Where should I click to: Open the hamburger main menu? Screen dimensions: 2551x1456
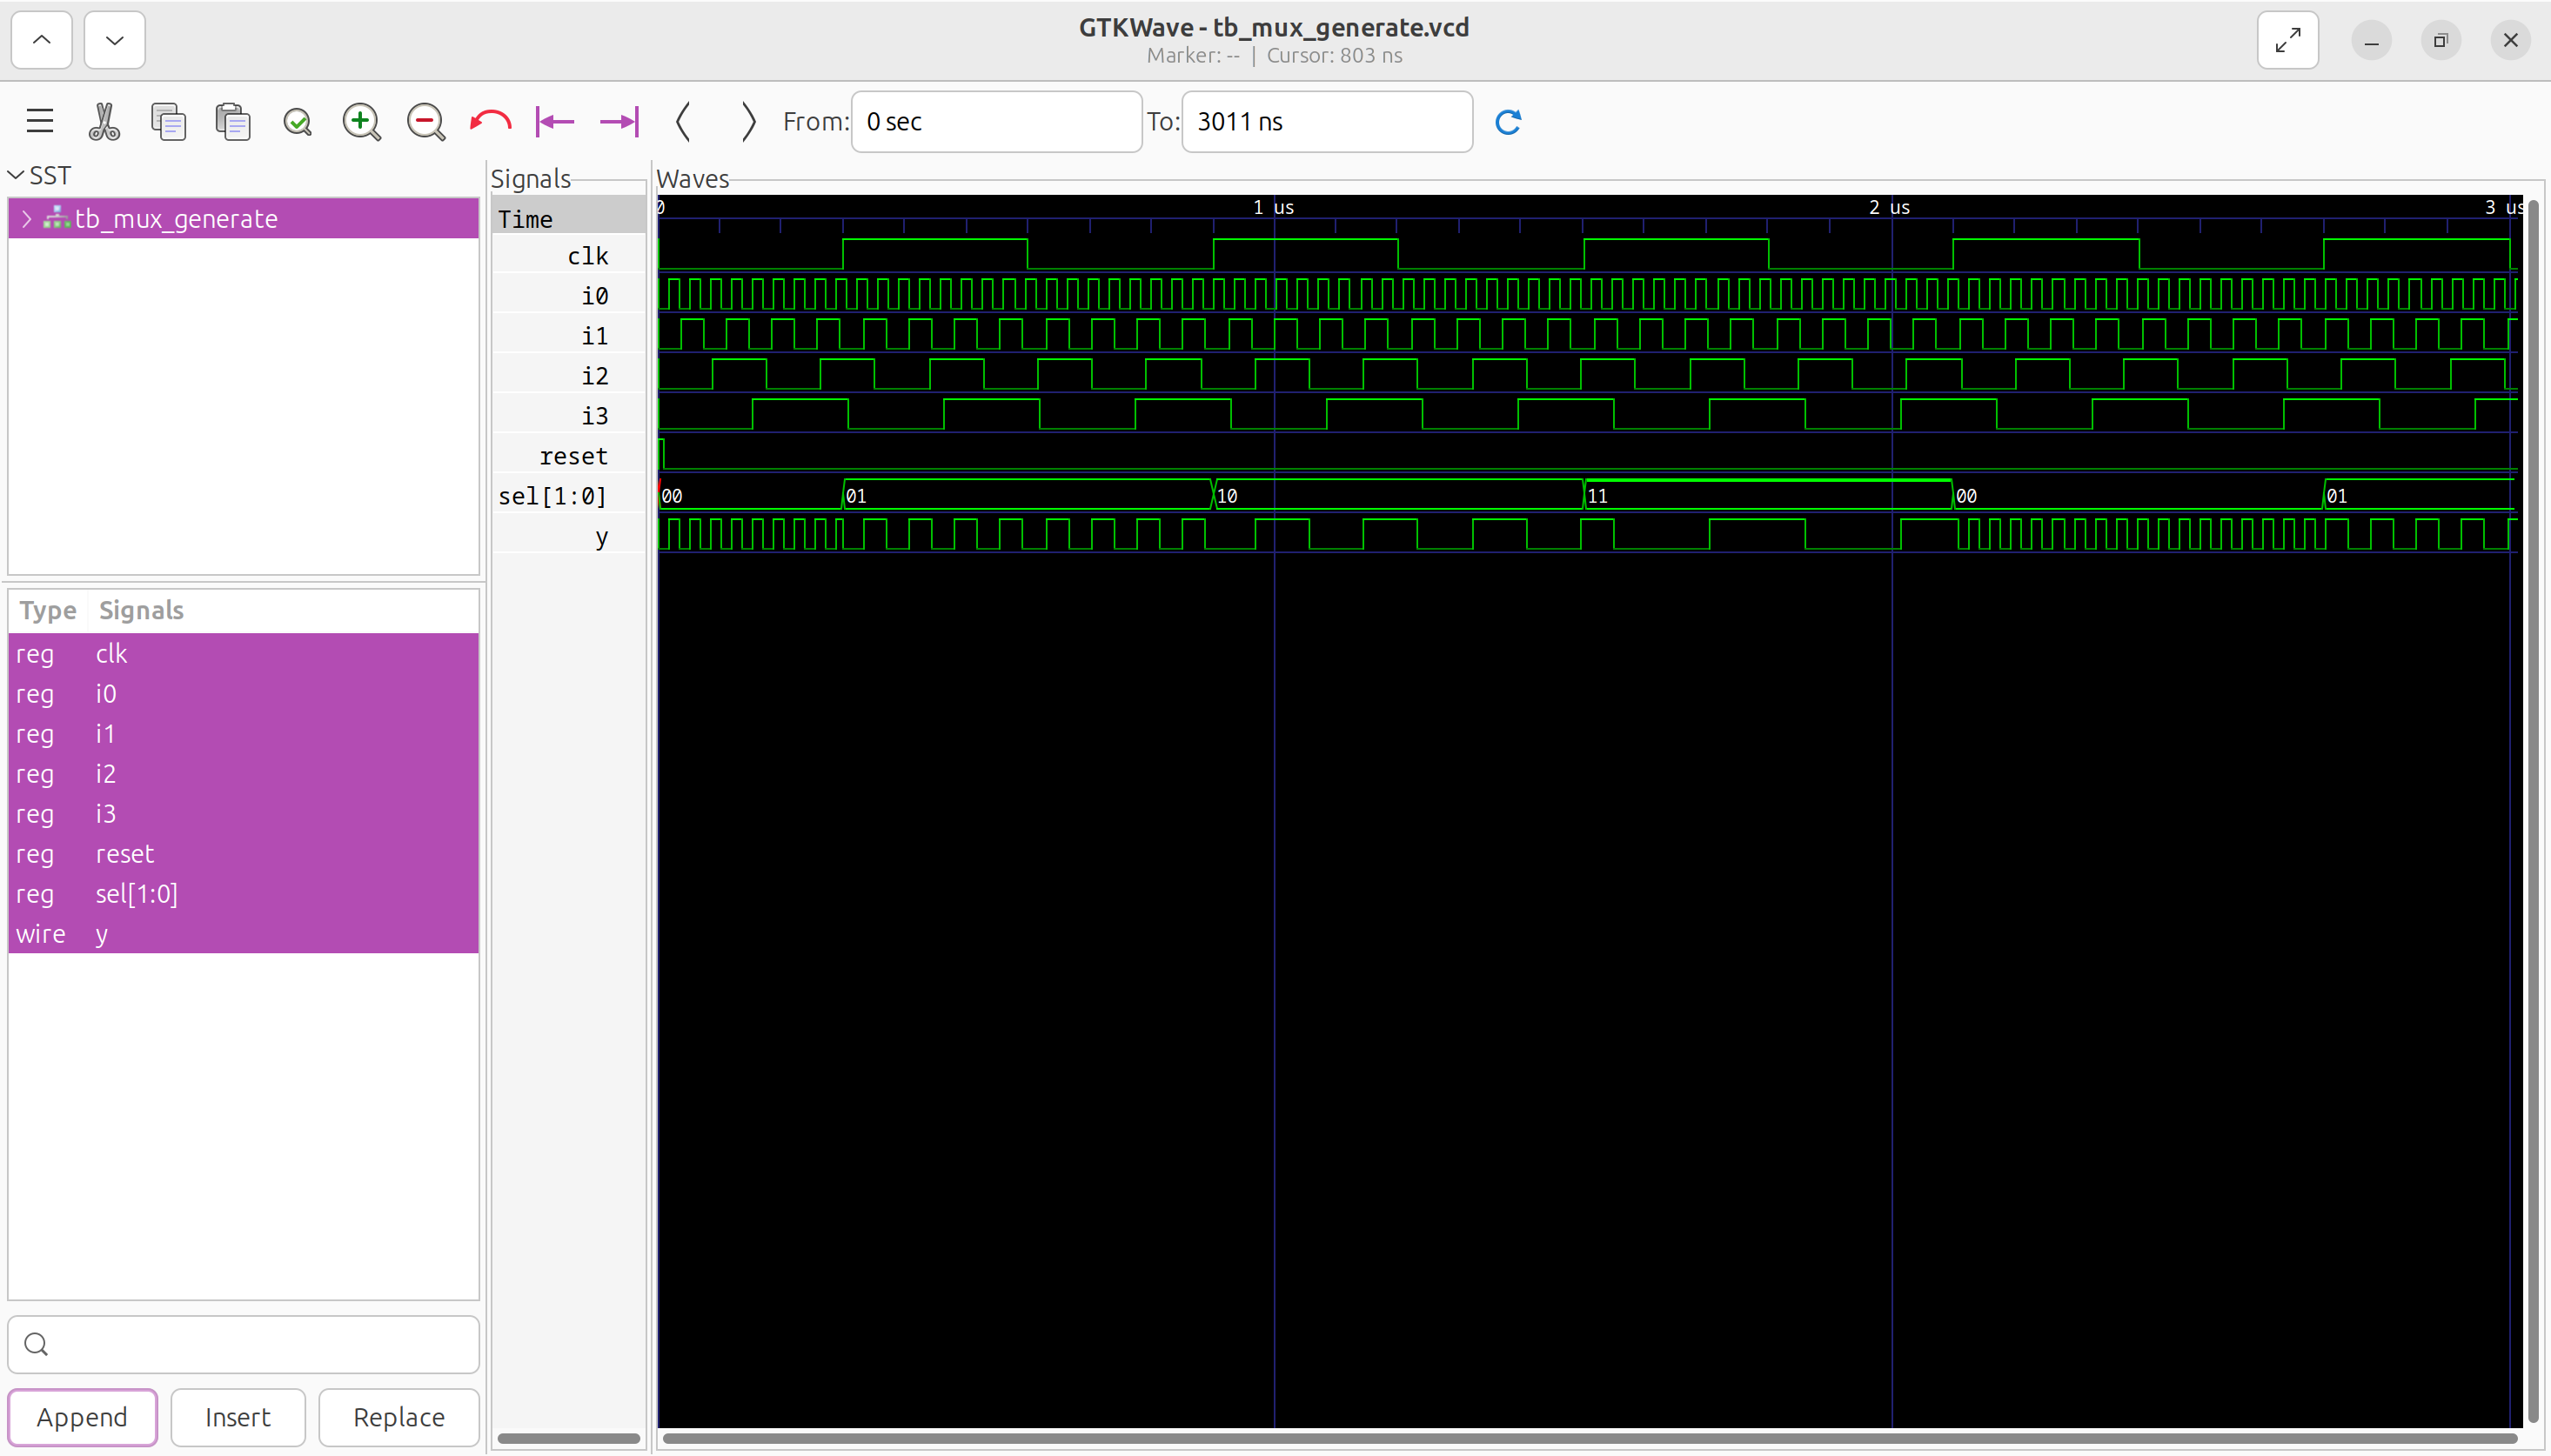[40, 121]
